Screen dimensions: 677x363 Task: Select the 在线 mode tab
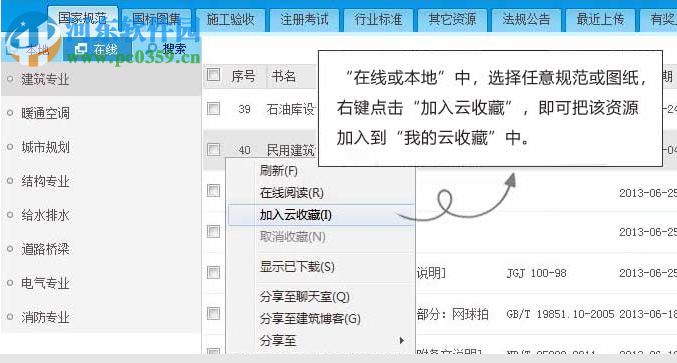[97, 49]
